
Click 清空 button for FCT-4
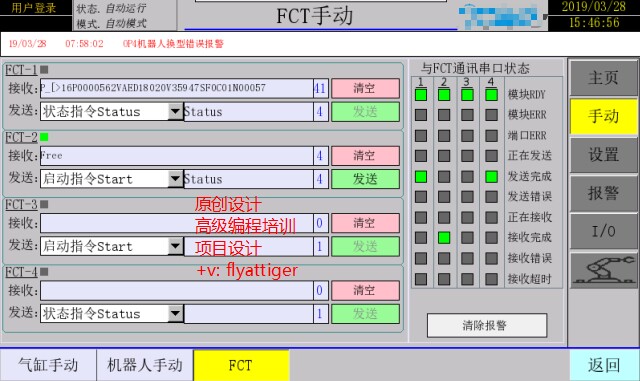[365, 290]
